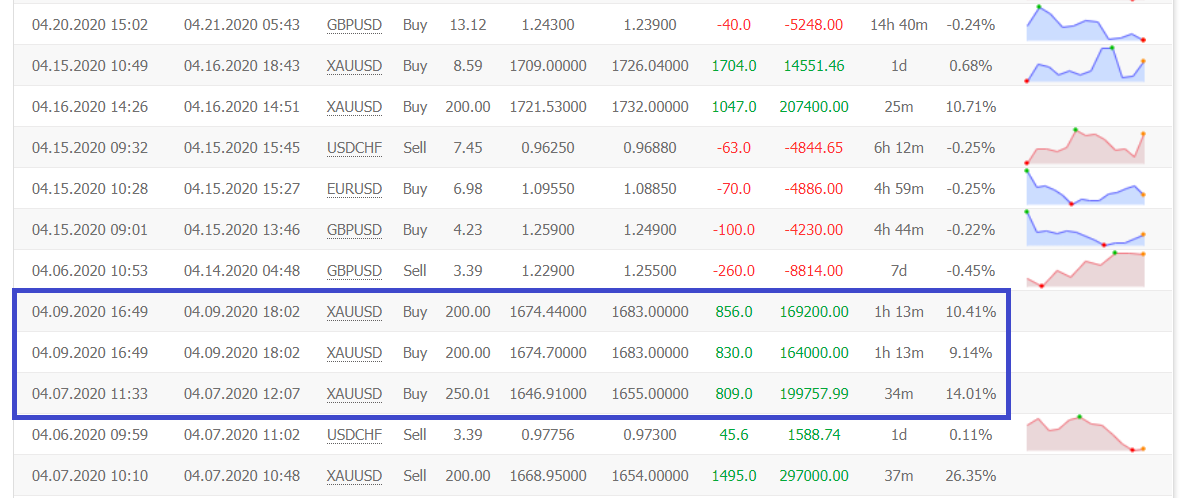Open the EURUSD symbol link
The image size is (1189, 498).
[354, 188]
